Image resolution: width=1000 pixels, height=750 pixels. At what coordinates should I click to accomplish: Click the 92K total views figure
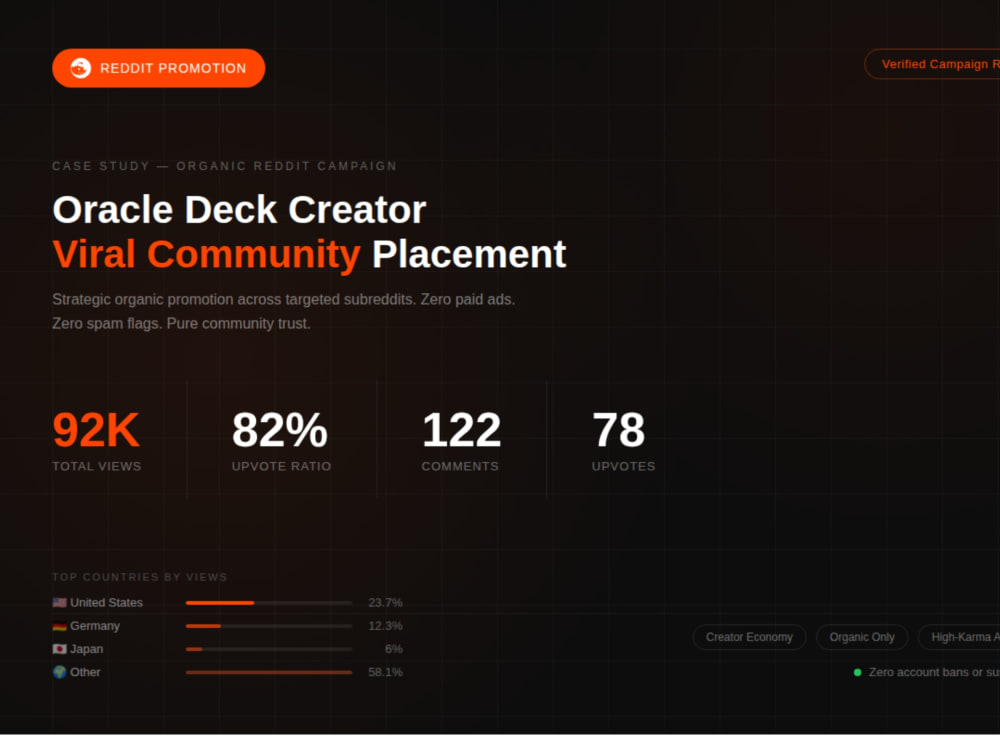coord(96,430)
